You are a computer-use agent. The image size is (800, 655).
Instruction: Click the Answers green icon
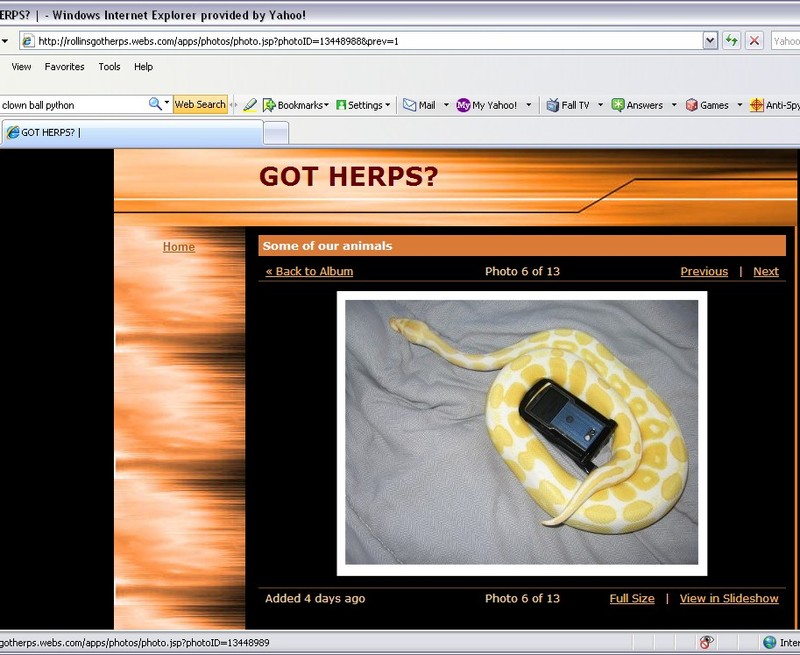point(618,105)
